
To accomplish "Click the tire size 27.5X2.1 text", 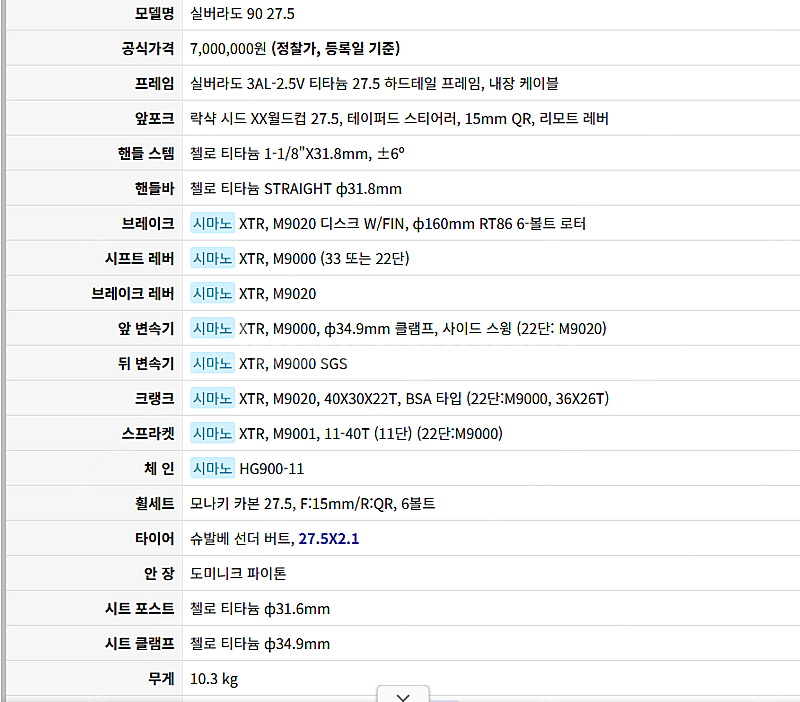I will tap(329, 539).
